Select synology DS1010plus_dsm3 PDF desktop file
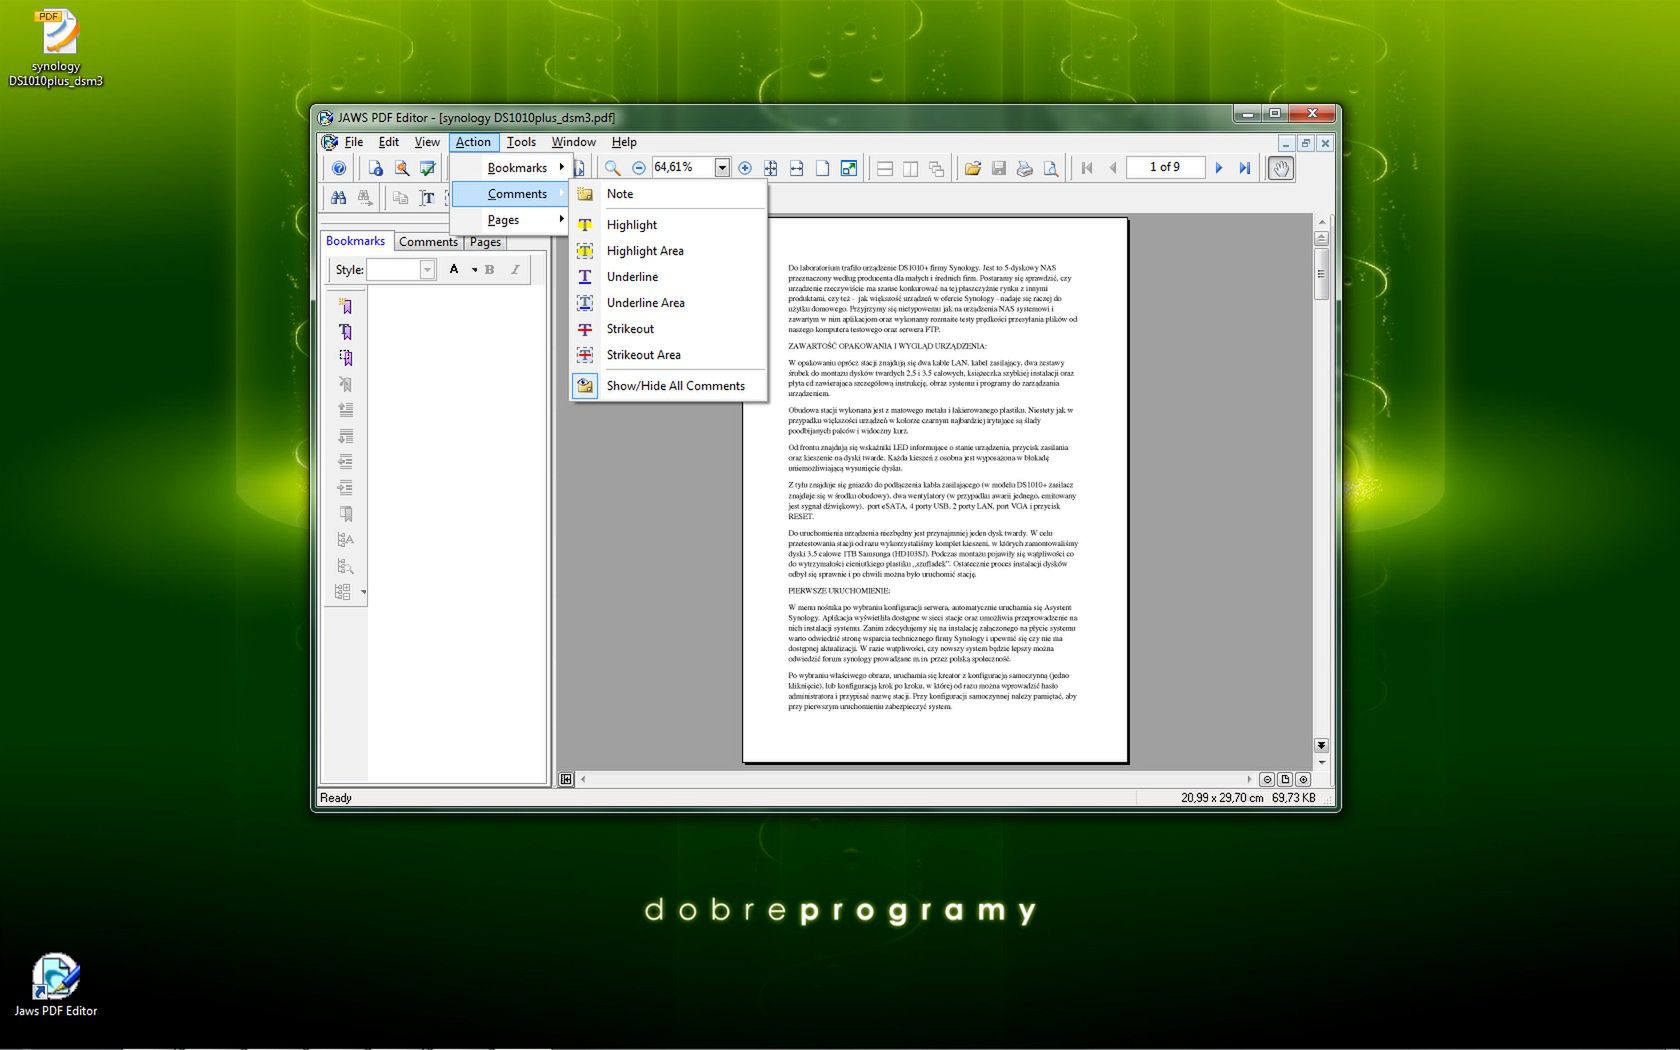The image size is (1680, 1050). coord(56,47)
